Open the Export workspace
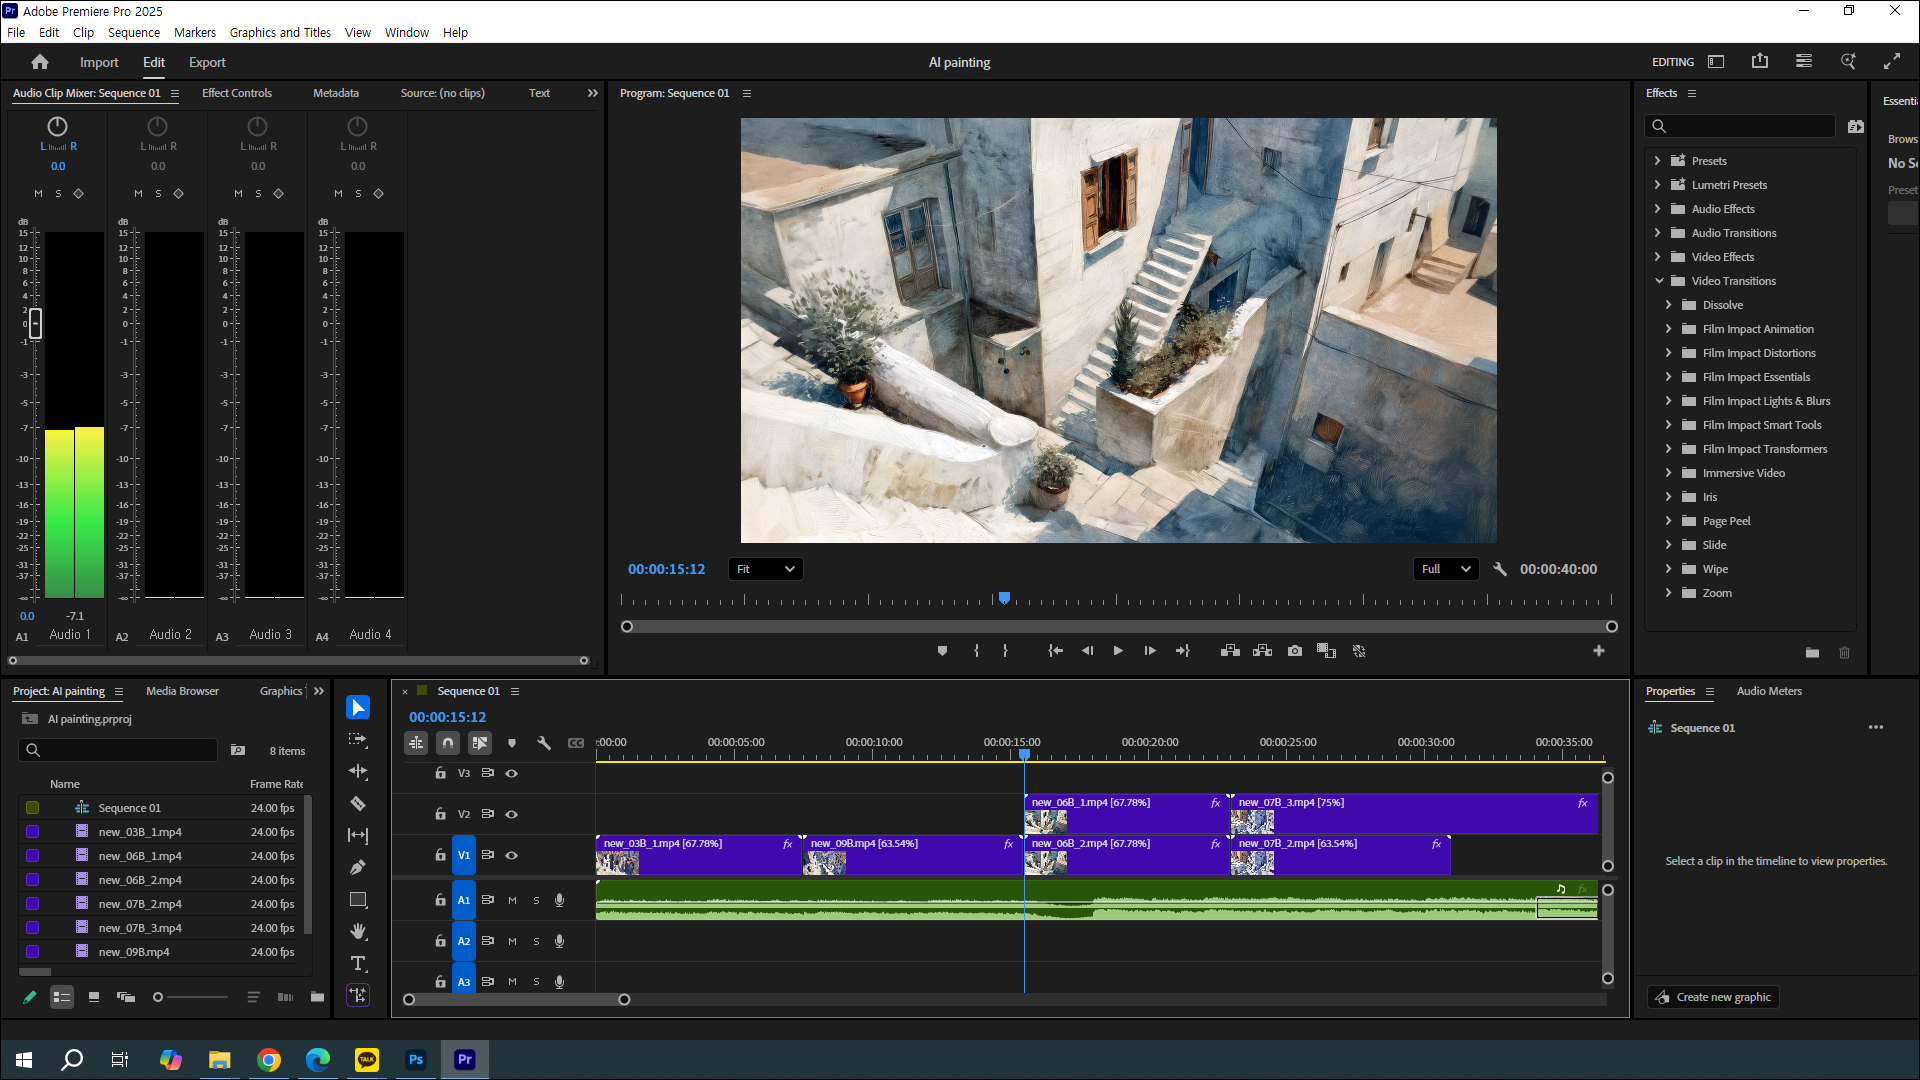This screenshot has height=1080, width=1920. (207, 62)
